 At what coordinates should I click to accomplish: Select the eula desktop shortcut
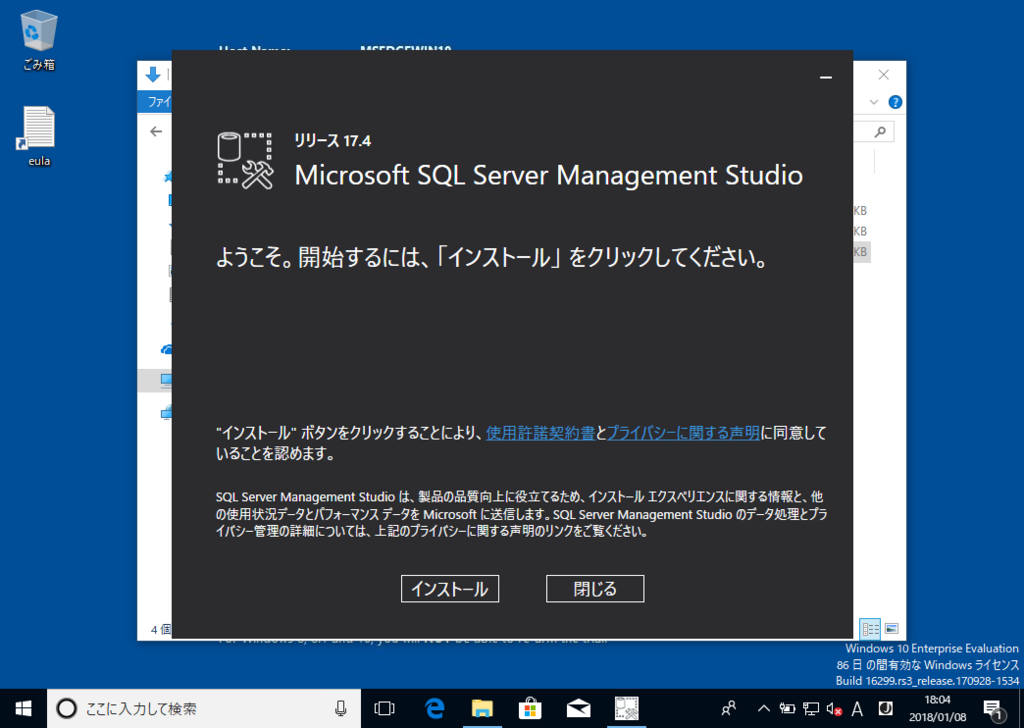point(39,136)
